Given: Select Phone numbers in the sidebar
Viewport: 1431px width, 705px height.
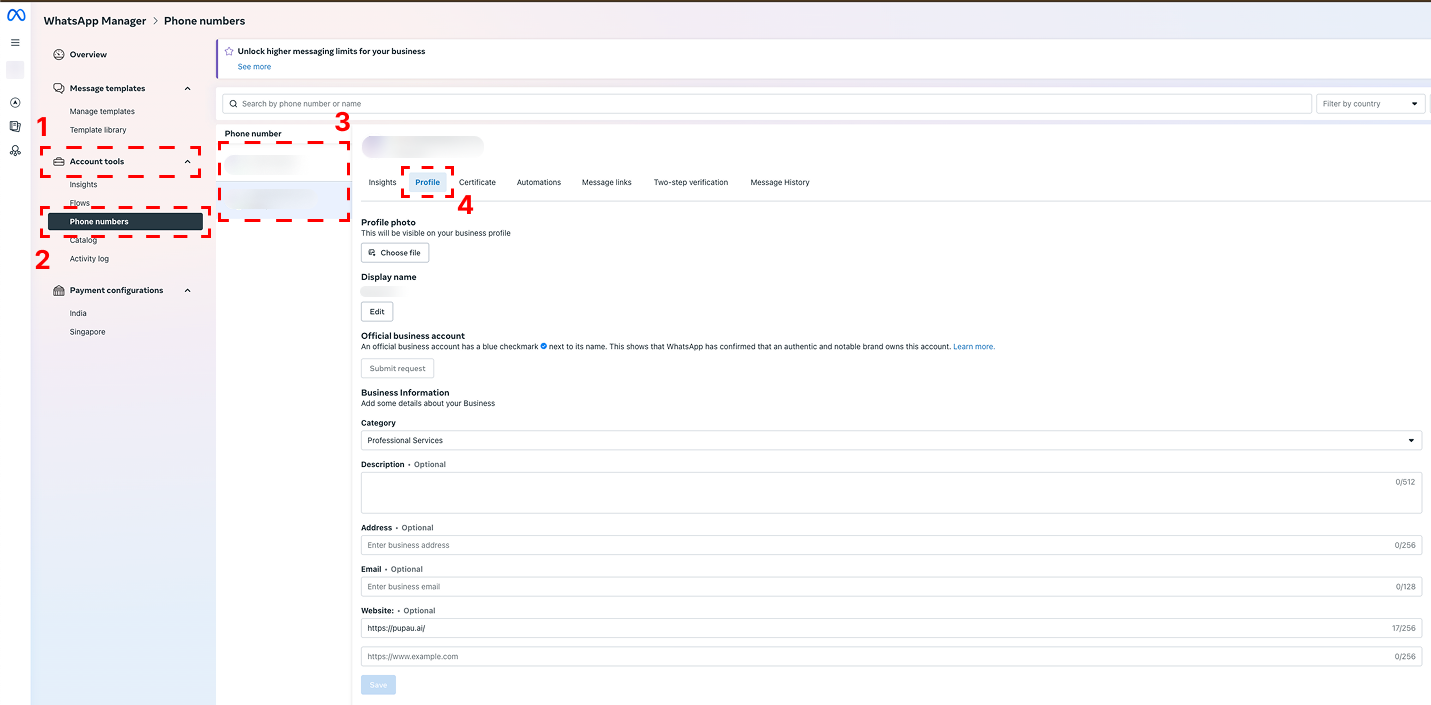Looking at the screenshot, I should point(125,222).
